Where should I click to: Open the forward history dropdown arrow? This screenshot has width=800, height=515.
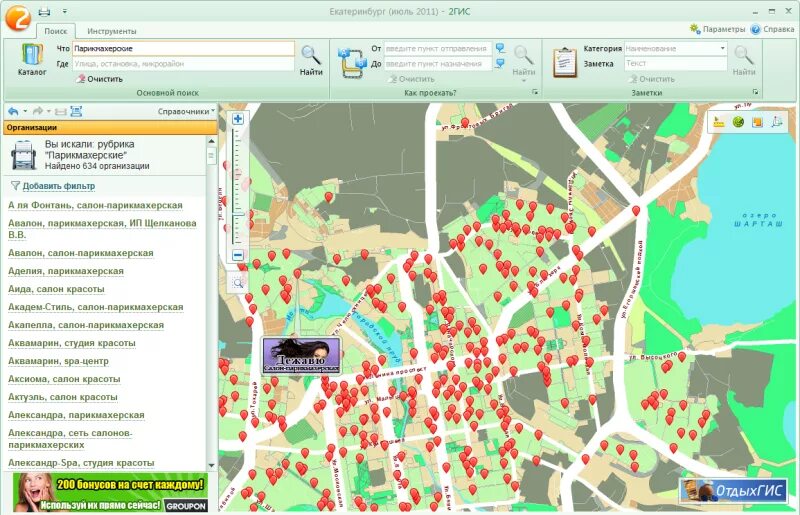49,111
